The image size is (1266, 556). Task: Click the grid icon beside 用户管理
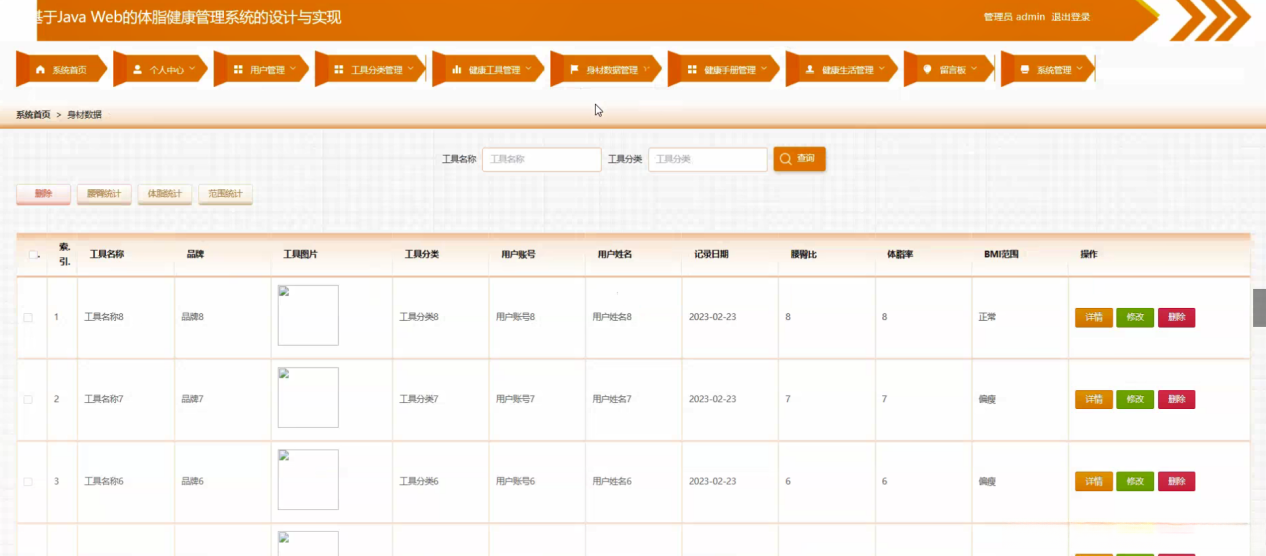pyautogui.click(x=238, y=70)
